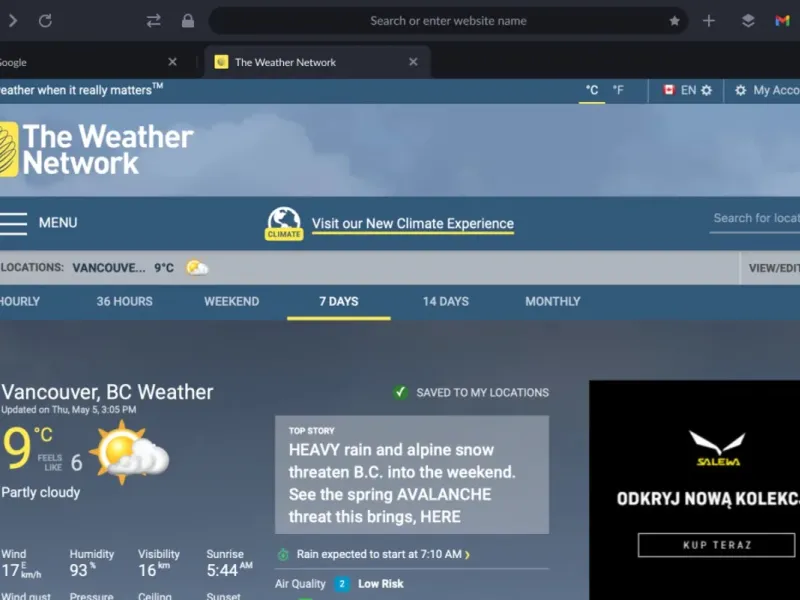
Task: Switch to the HOURLY forecast tab
Action: click(19, 302)
